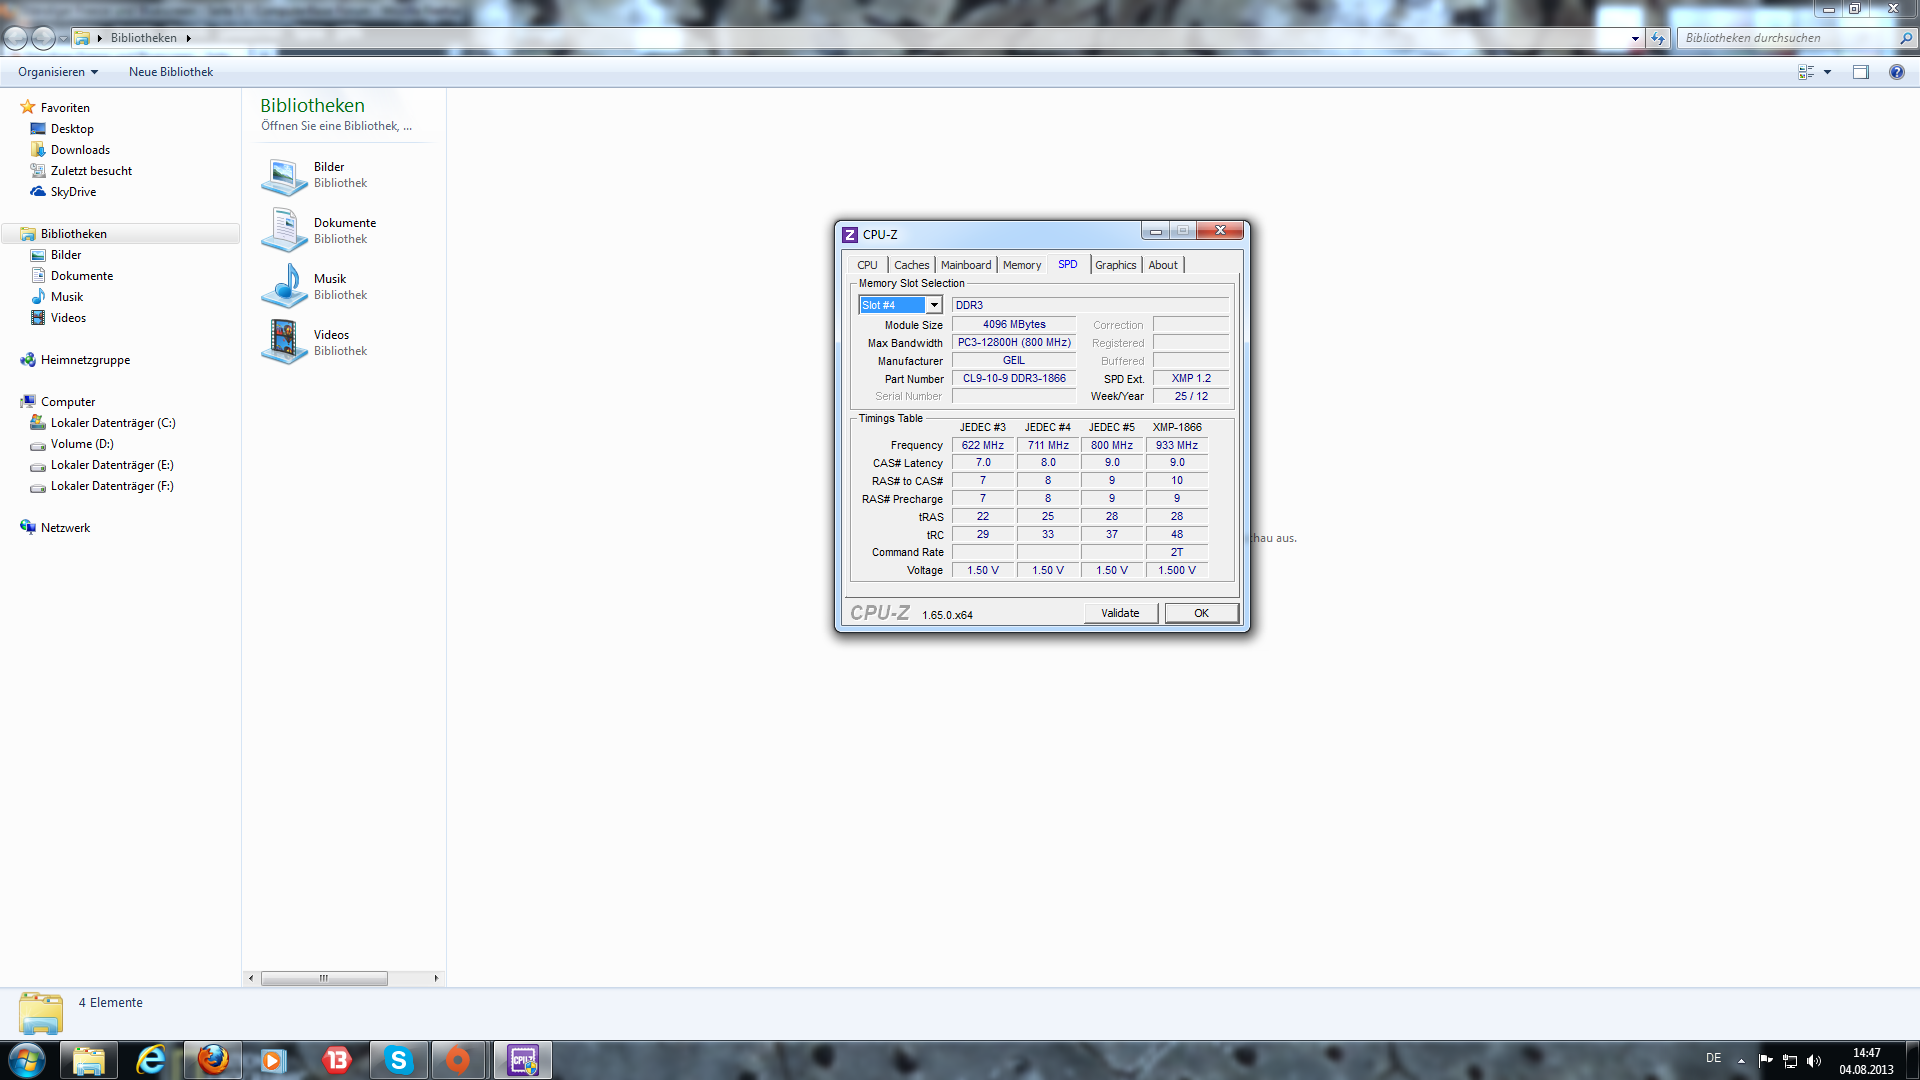
Task: Click the CPU-Z taskbar icon
Action: click(x=523, y=1060)
